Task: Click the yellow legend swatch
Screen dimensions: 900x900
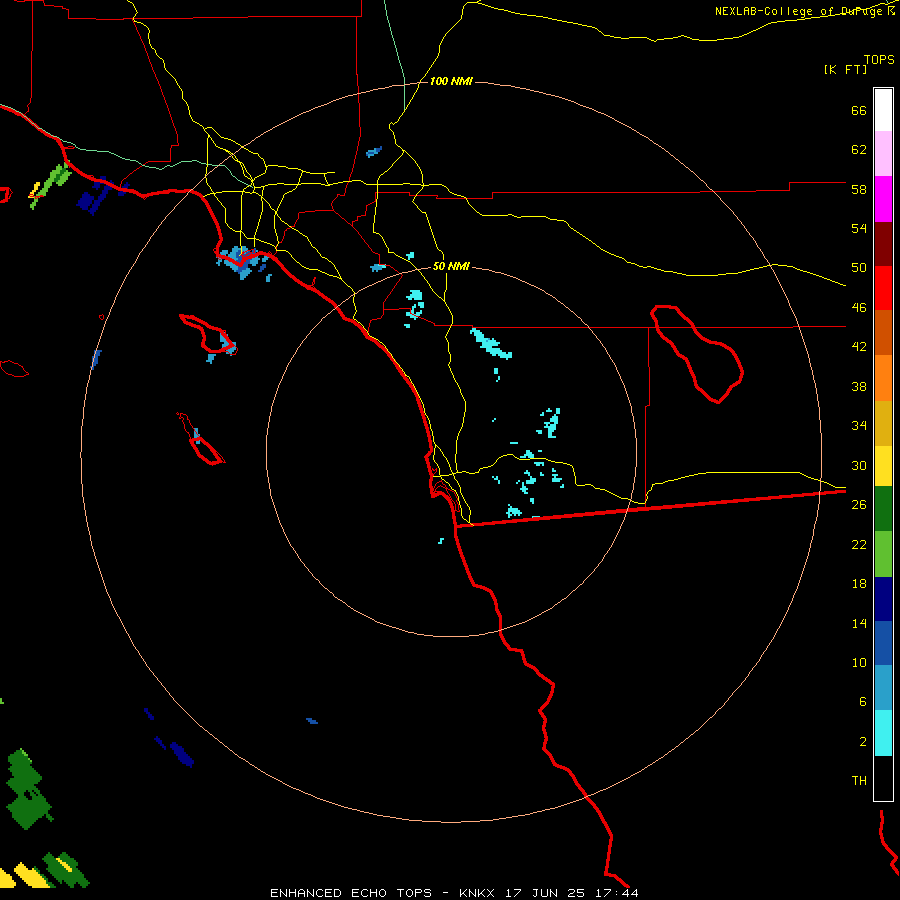Action: tap(883, 465)
